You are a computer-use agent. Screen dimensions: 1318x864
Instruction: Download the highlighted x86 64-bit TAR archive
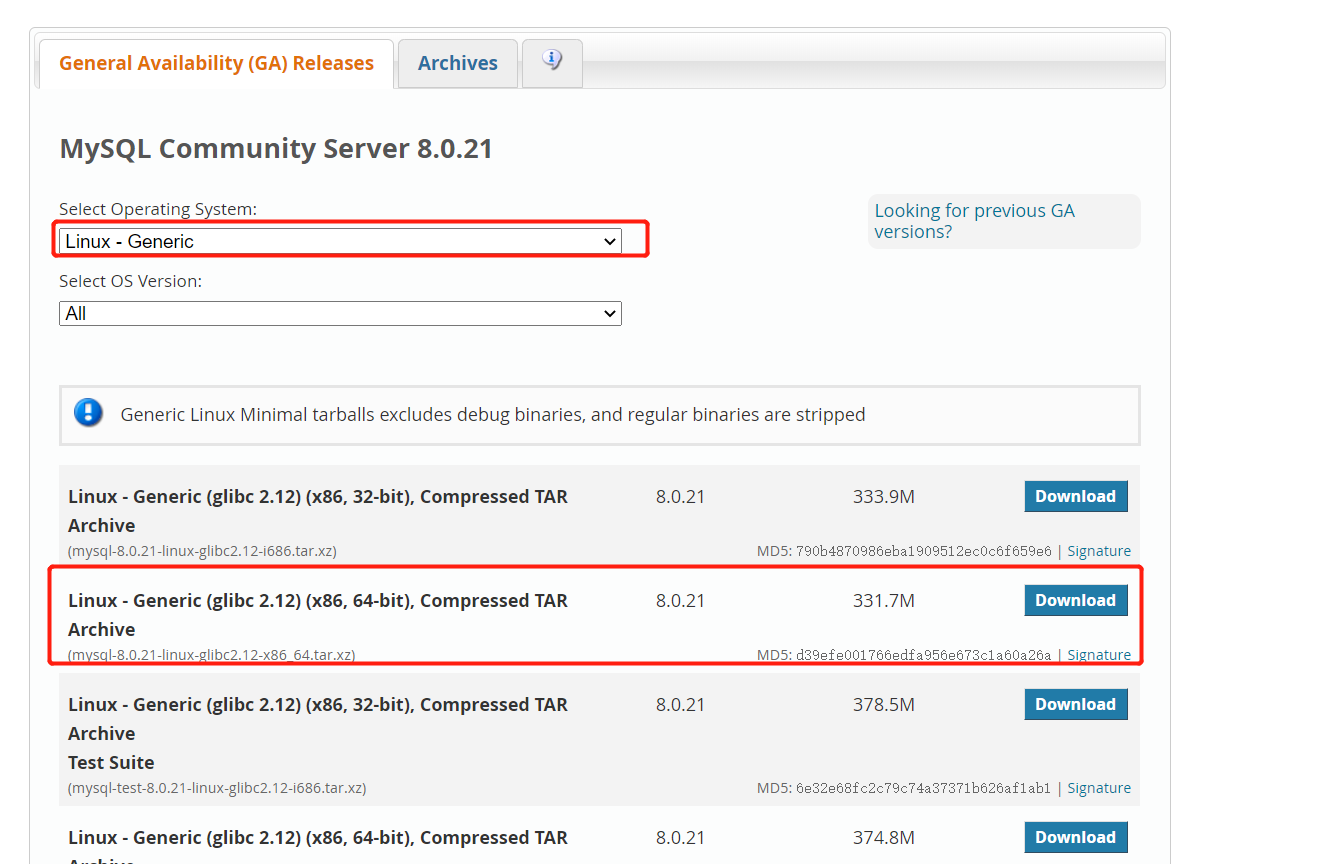pos(1075,600)
